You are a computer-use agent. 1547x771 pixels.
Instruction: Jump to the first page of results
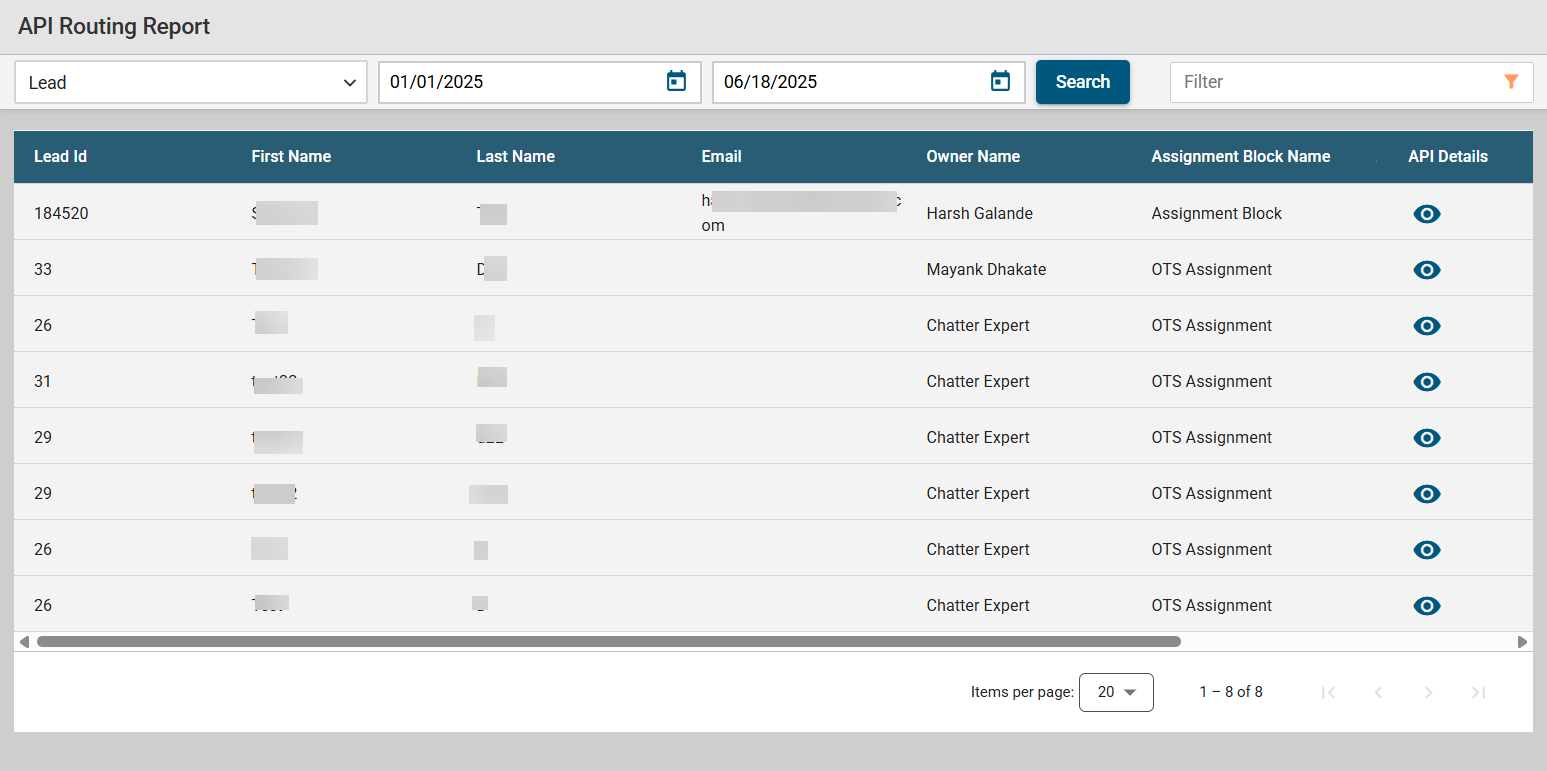pos(1328,692)
